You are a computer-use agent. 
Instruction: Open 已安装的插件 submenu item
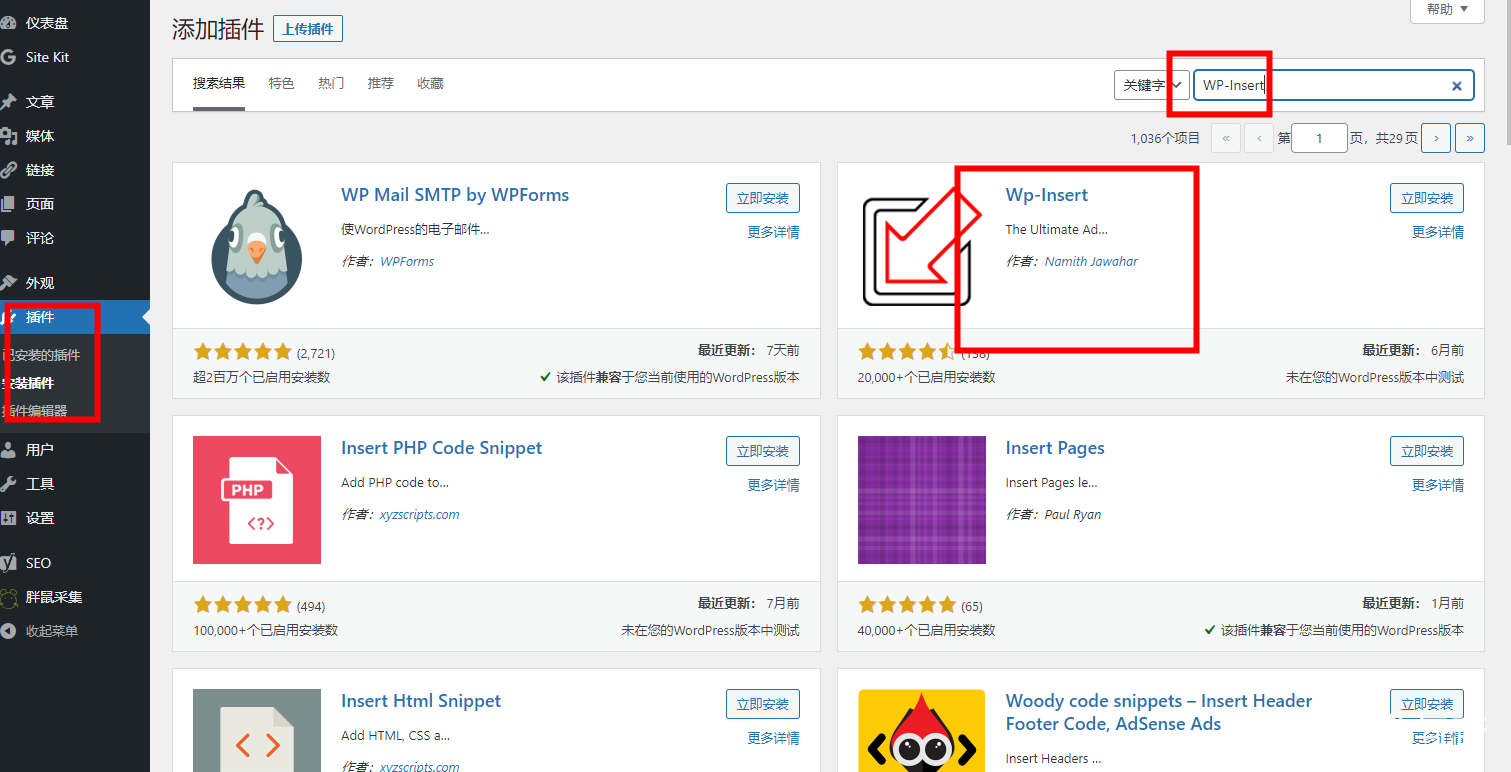(41, 355)
